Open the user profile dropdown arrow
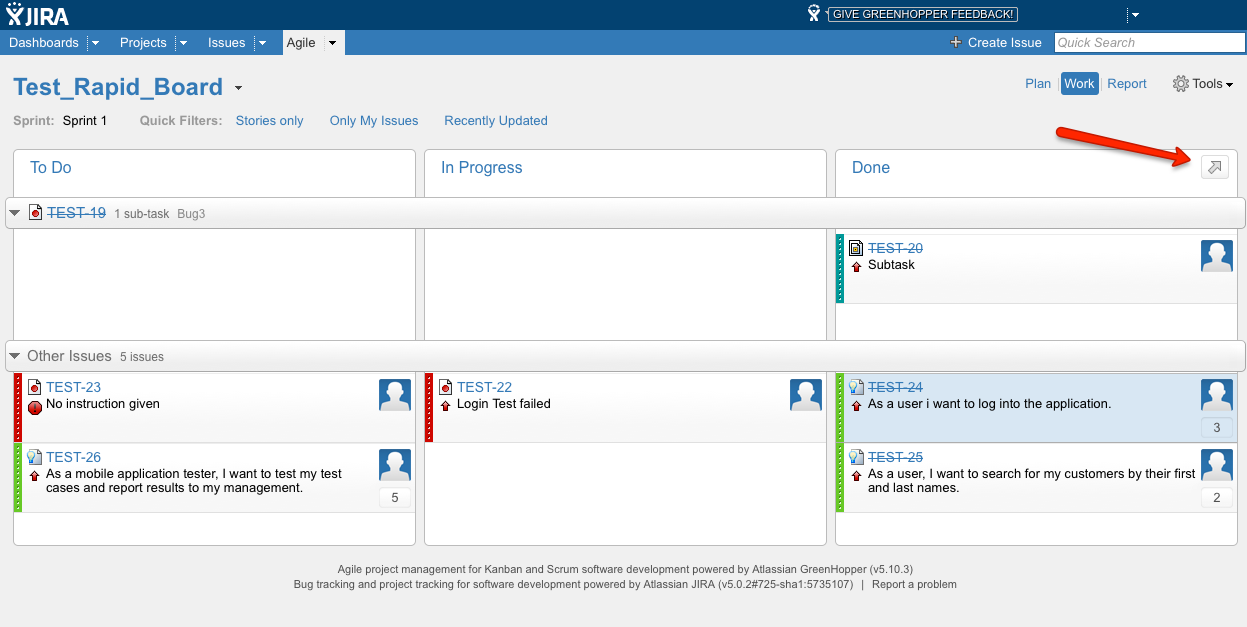 [1135, 15]
